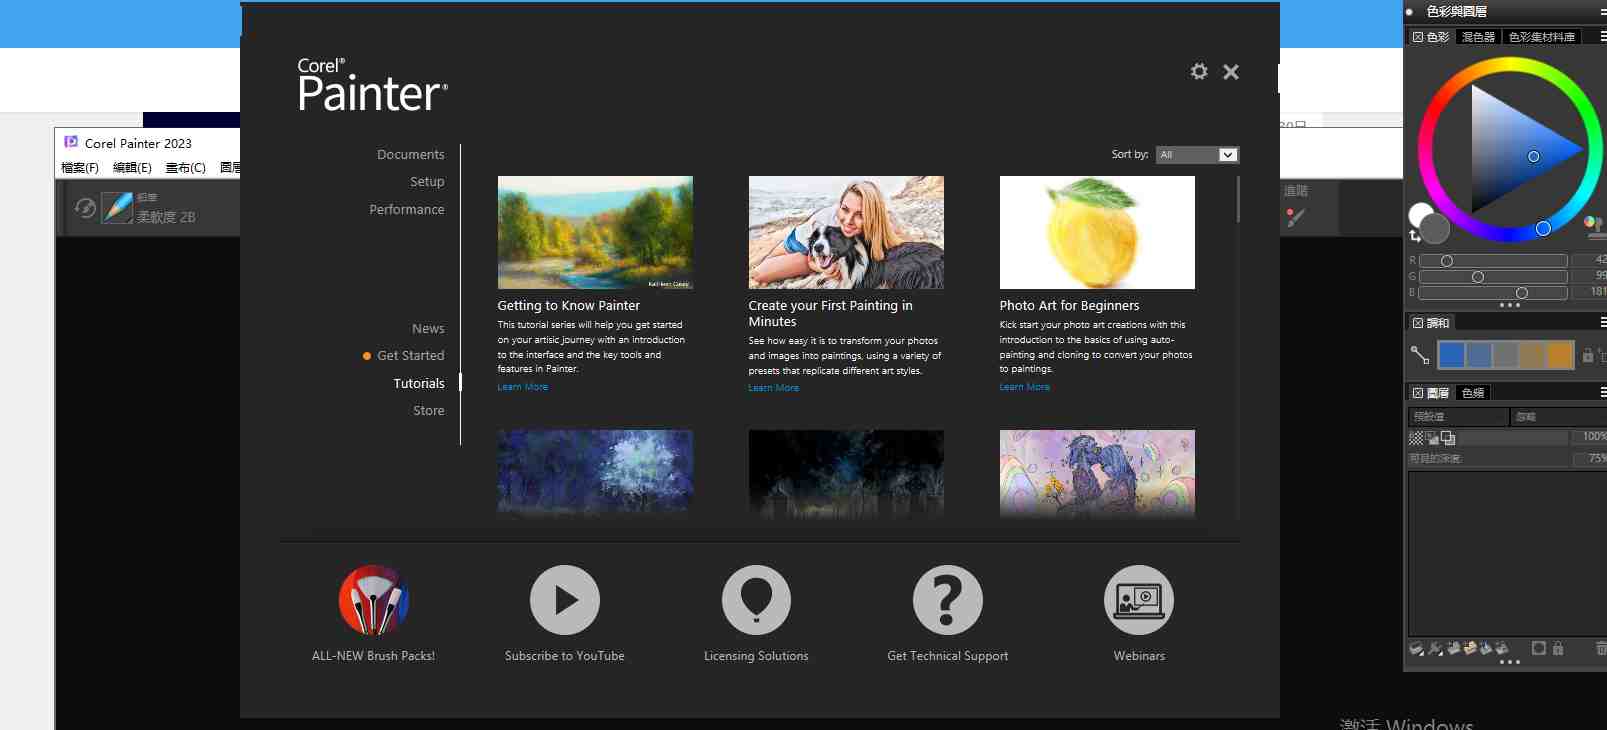
Task: Switch to the 色彩集材料庫 tab
Action: [x=1542, y=37]
